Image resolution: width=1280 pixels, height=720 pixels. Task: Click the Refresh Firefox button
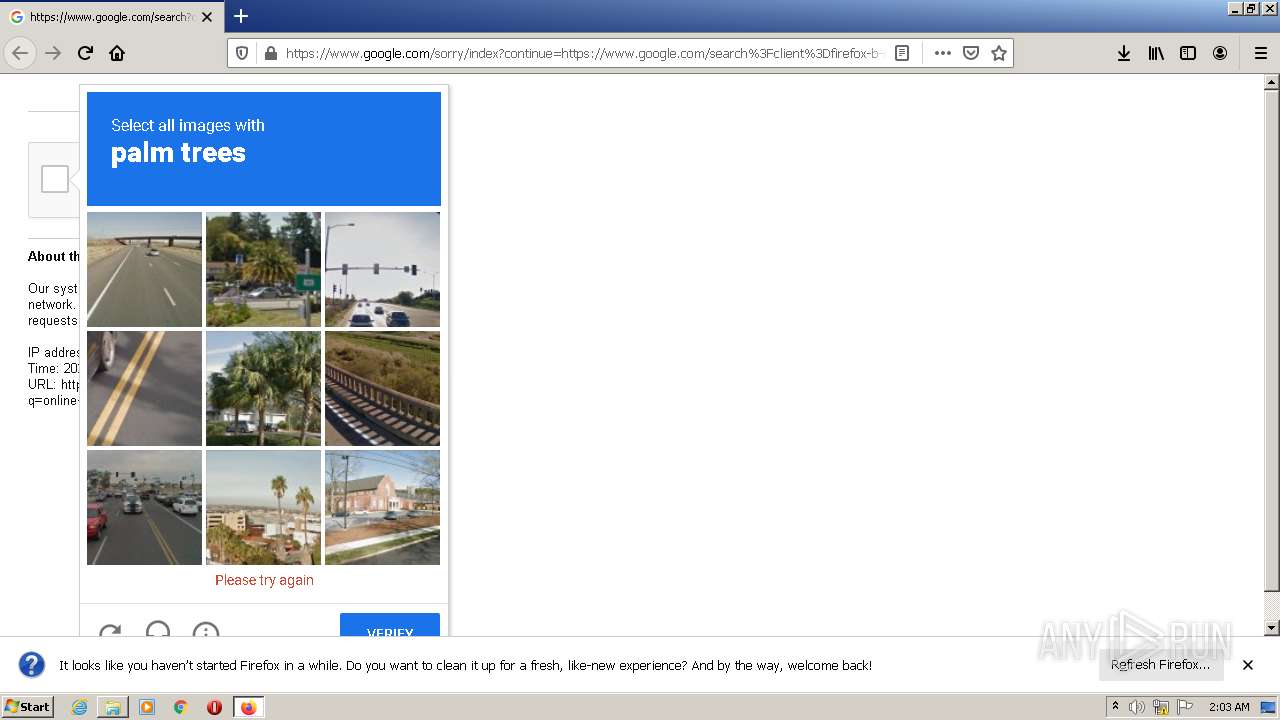(x=1160, y=665)
